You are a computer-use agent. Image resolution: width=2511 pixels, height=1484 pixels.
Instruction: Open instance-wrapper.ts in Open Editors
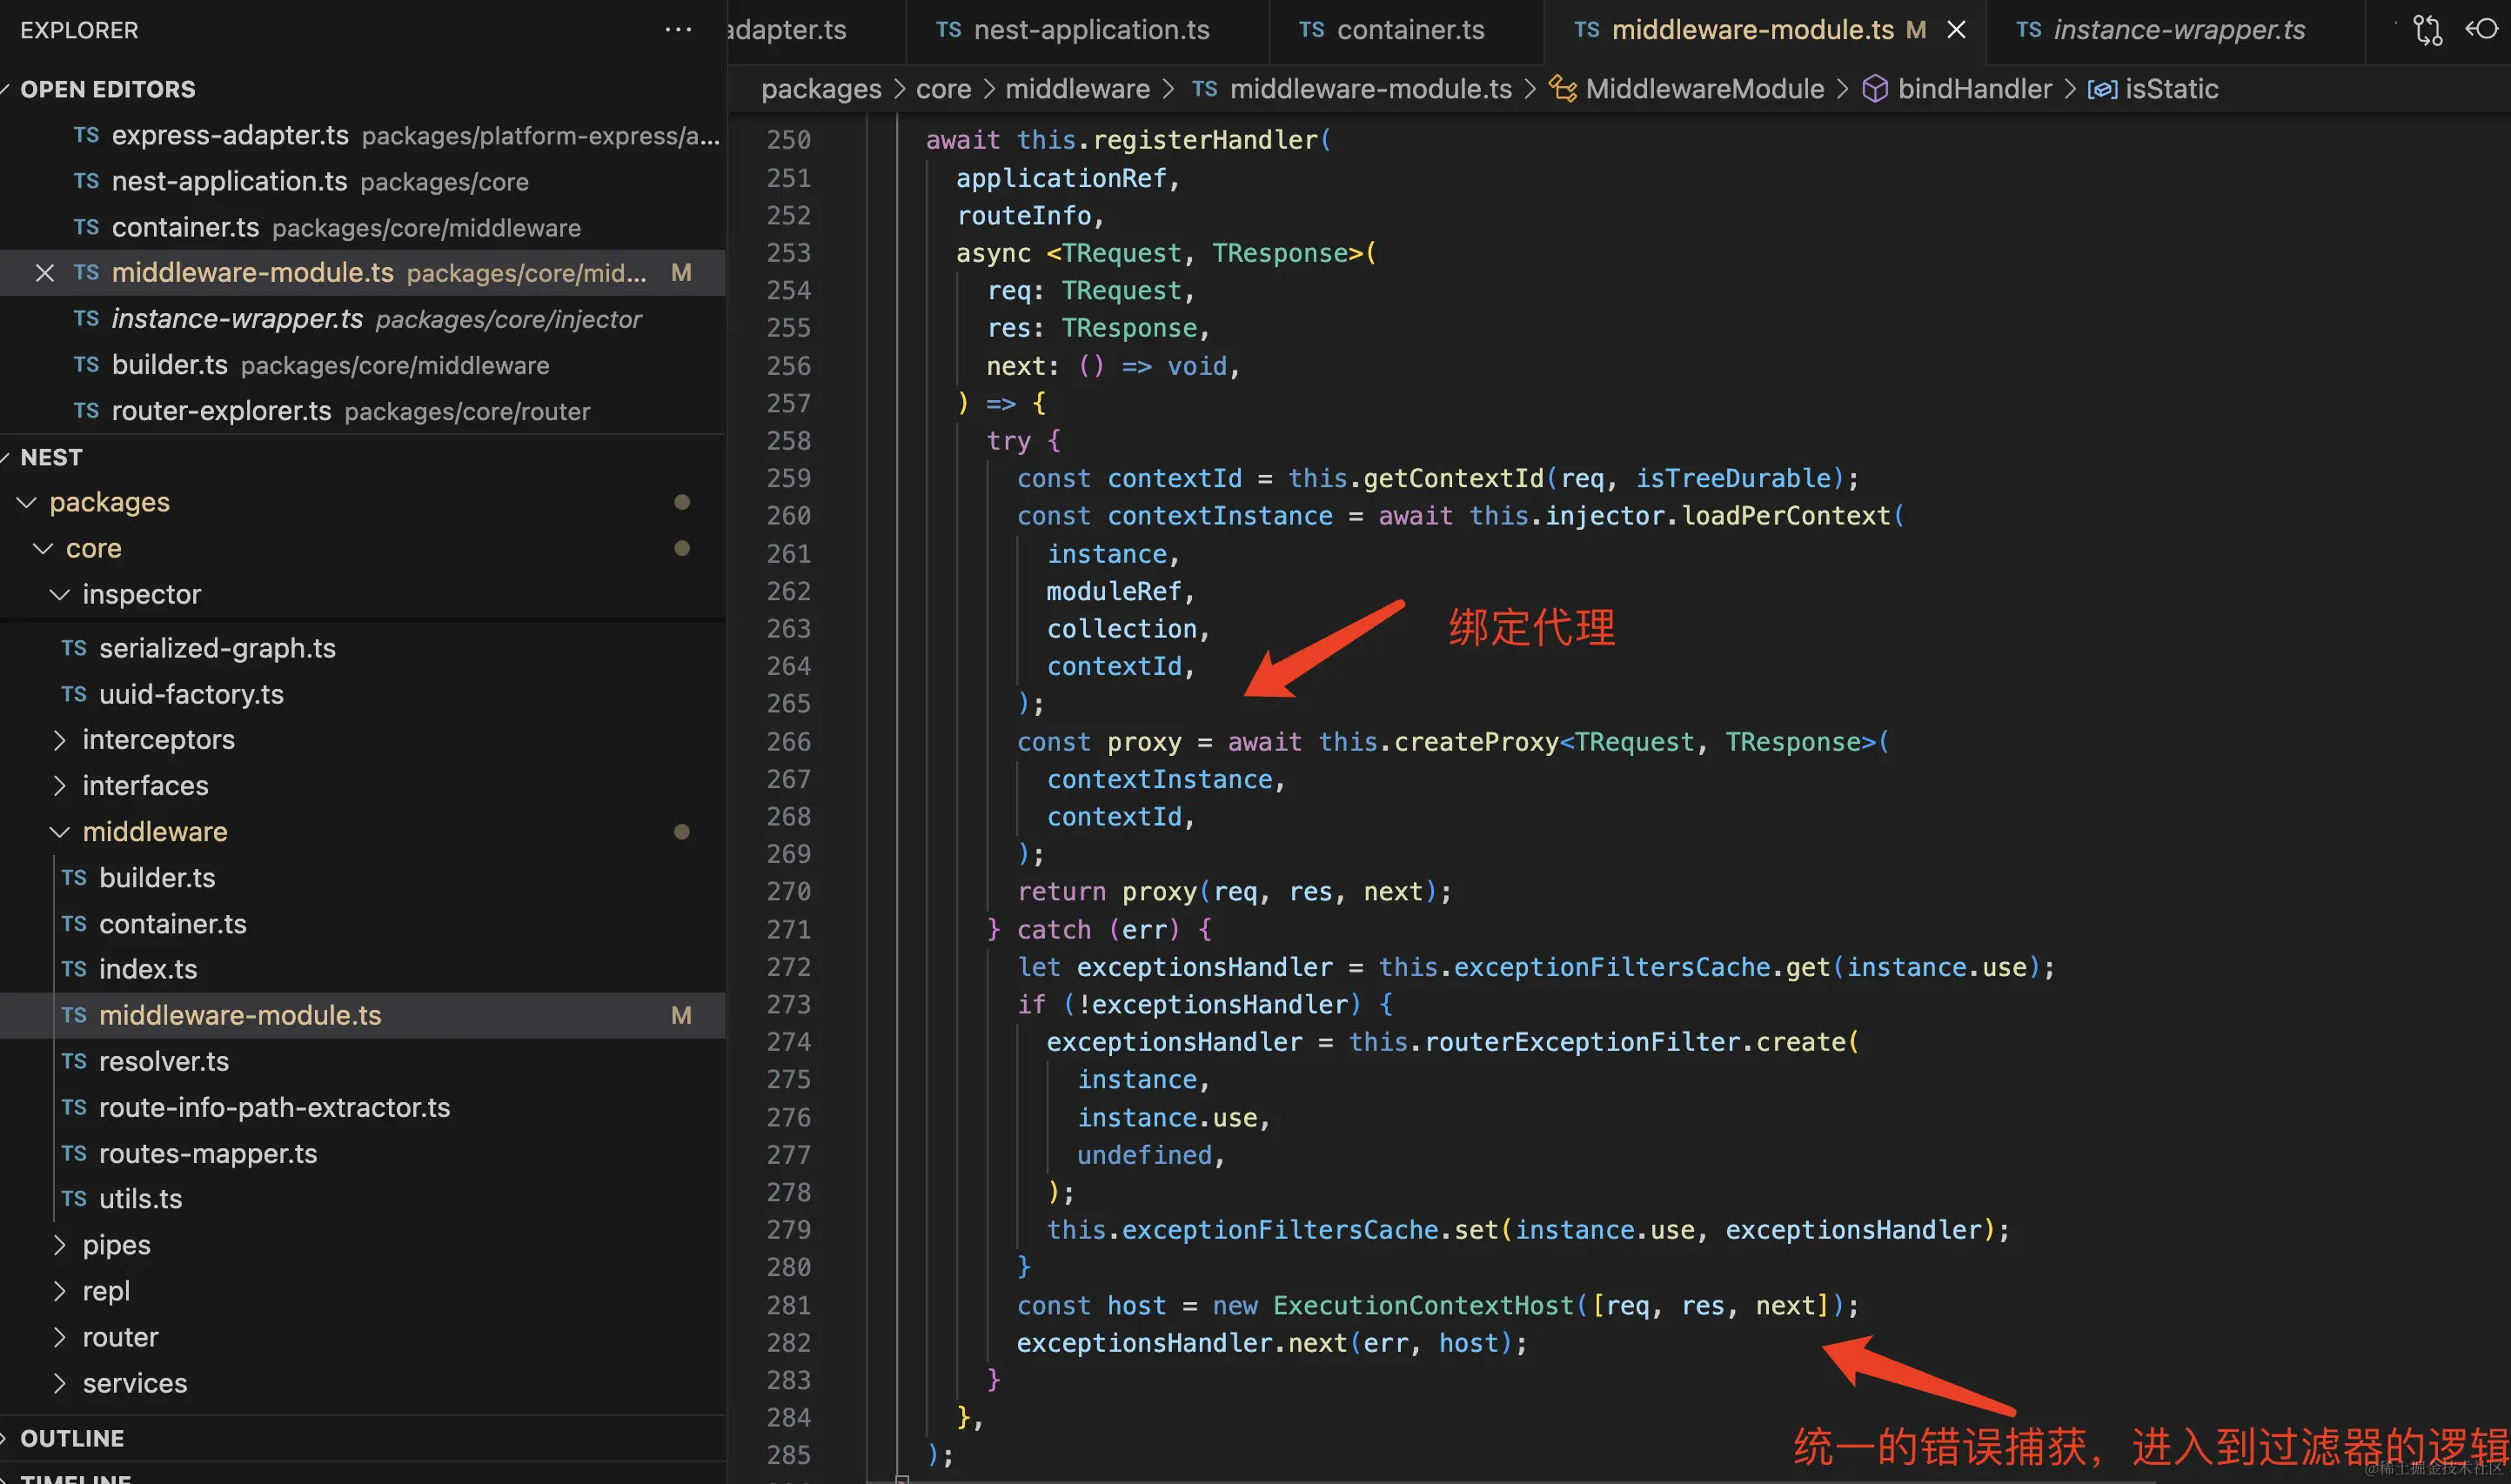point(362,319)
